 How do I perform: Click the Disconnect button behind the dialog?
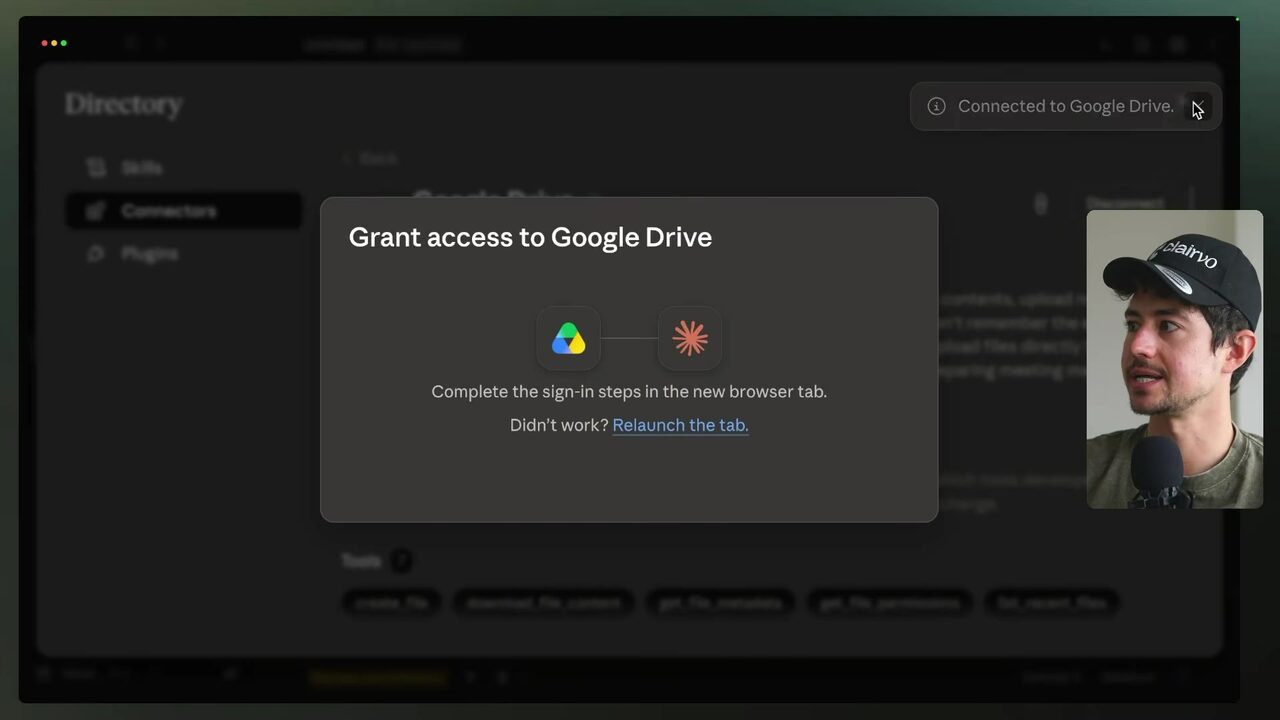click(x=1124, y=203)
